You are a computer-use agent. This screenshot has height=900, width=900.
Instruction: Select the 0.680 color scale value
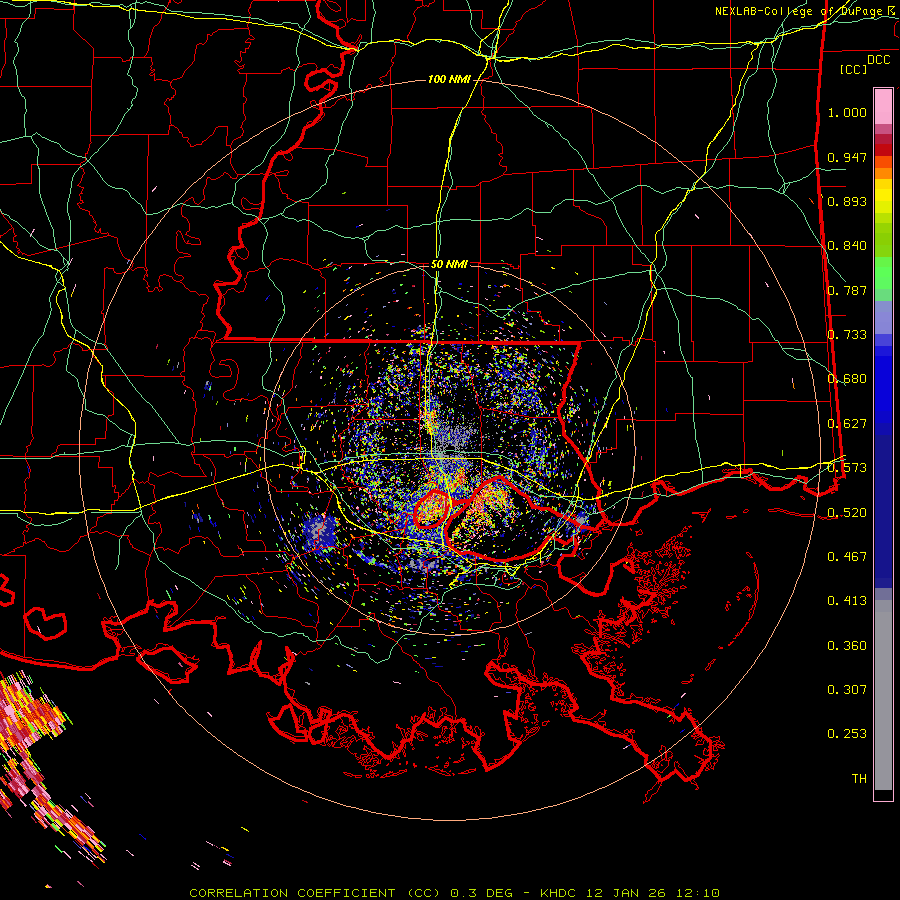(x=847, y=379)
